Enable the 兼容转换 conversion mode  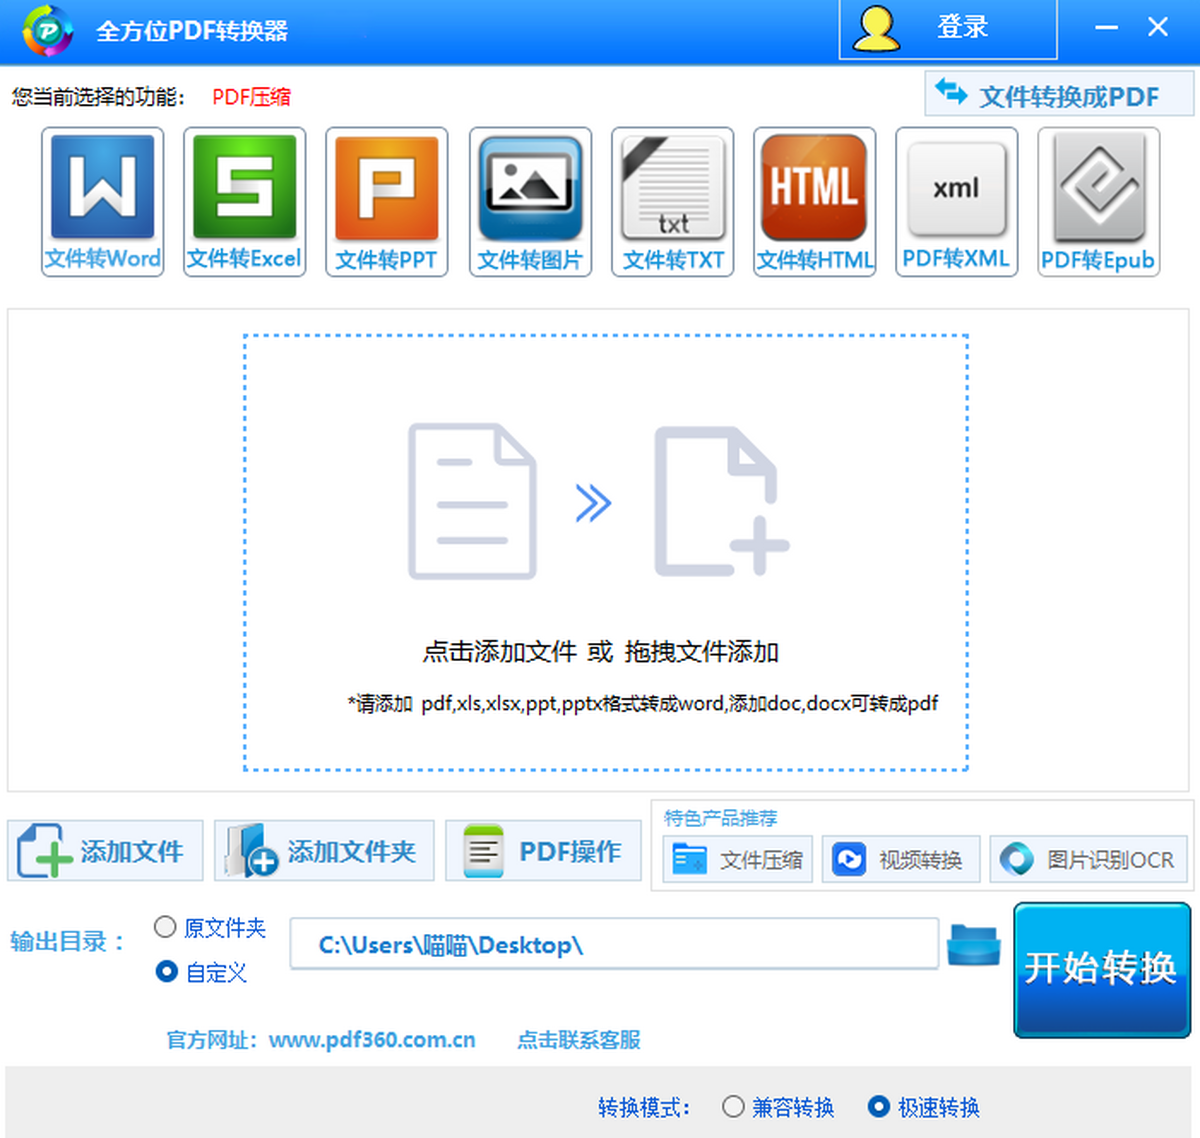pos(733,1107)
